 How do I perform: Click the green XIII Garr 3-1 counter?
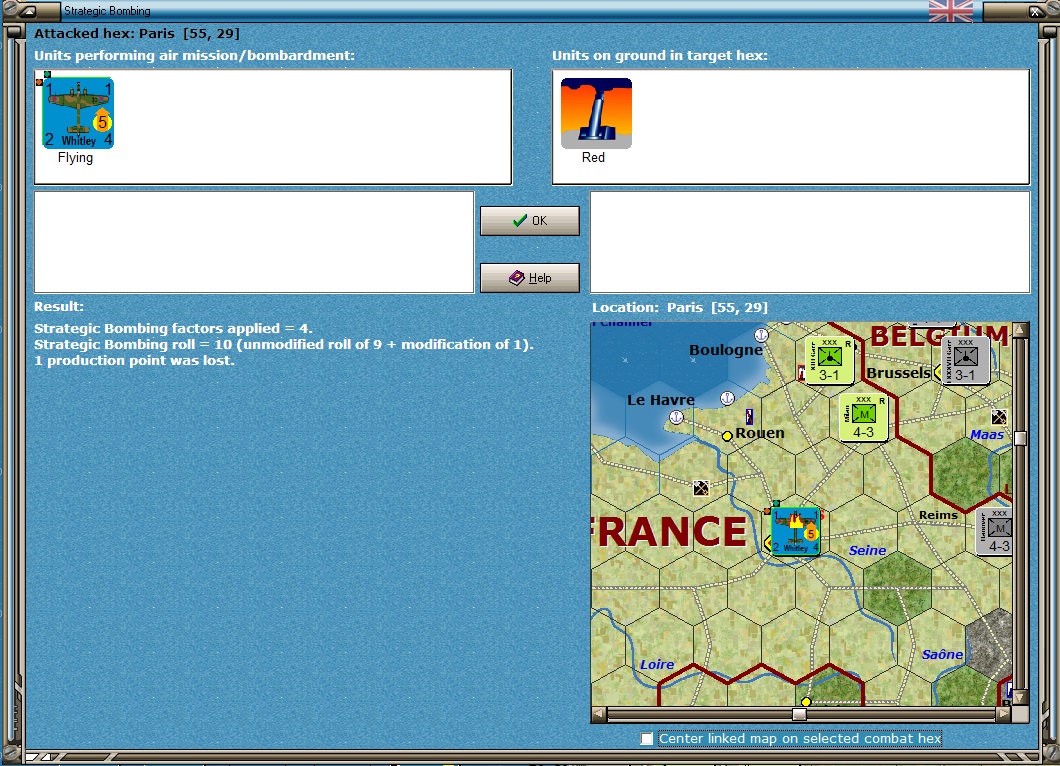829,361
